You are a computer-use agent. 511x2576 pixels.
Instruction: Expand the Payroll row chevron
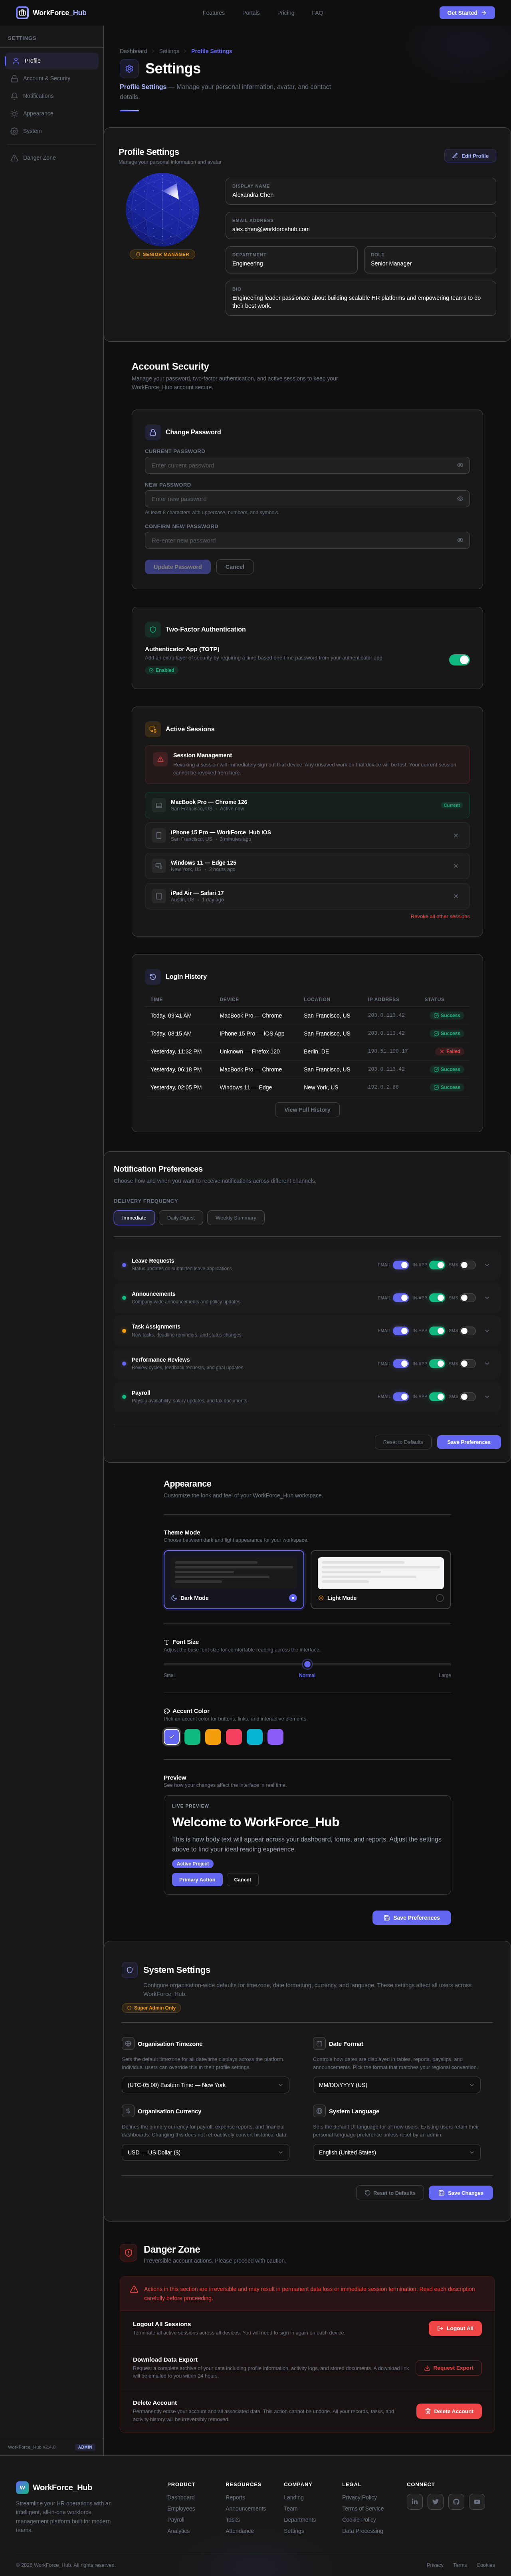(487, 1397)
